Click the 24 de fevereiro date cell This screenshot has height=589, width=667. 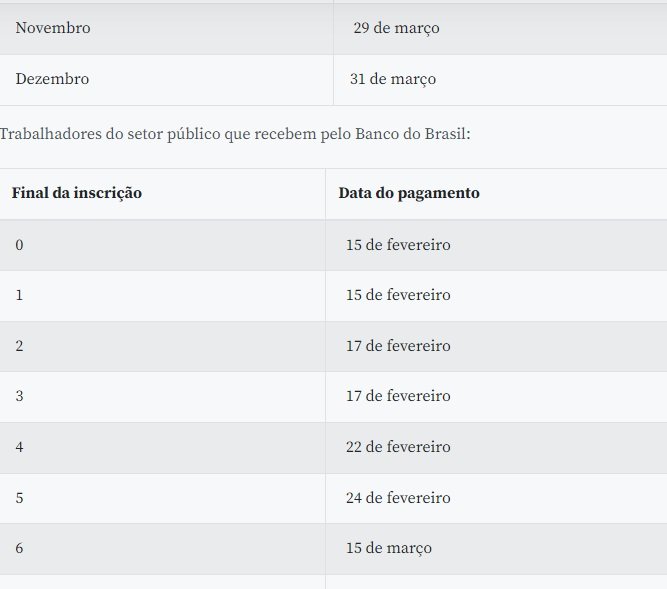pos(398,498)
